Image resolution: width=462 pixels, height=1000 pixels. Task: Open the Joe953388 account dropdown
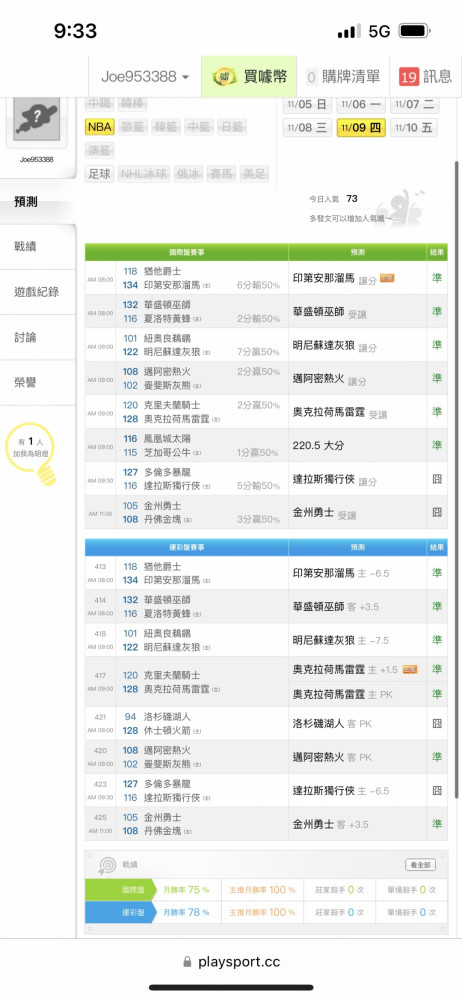coord(145,77)
